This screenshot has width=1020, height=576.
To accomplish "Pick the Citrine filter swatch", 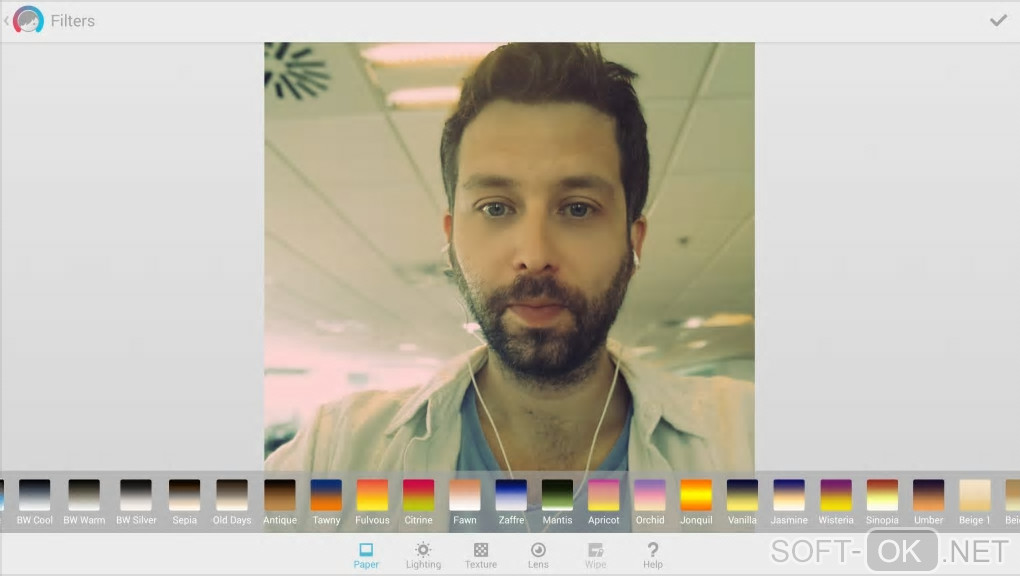I will pyautogui.click(x=418, y=495).
